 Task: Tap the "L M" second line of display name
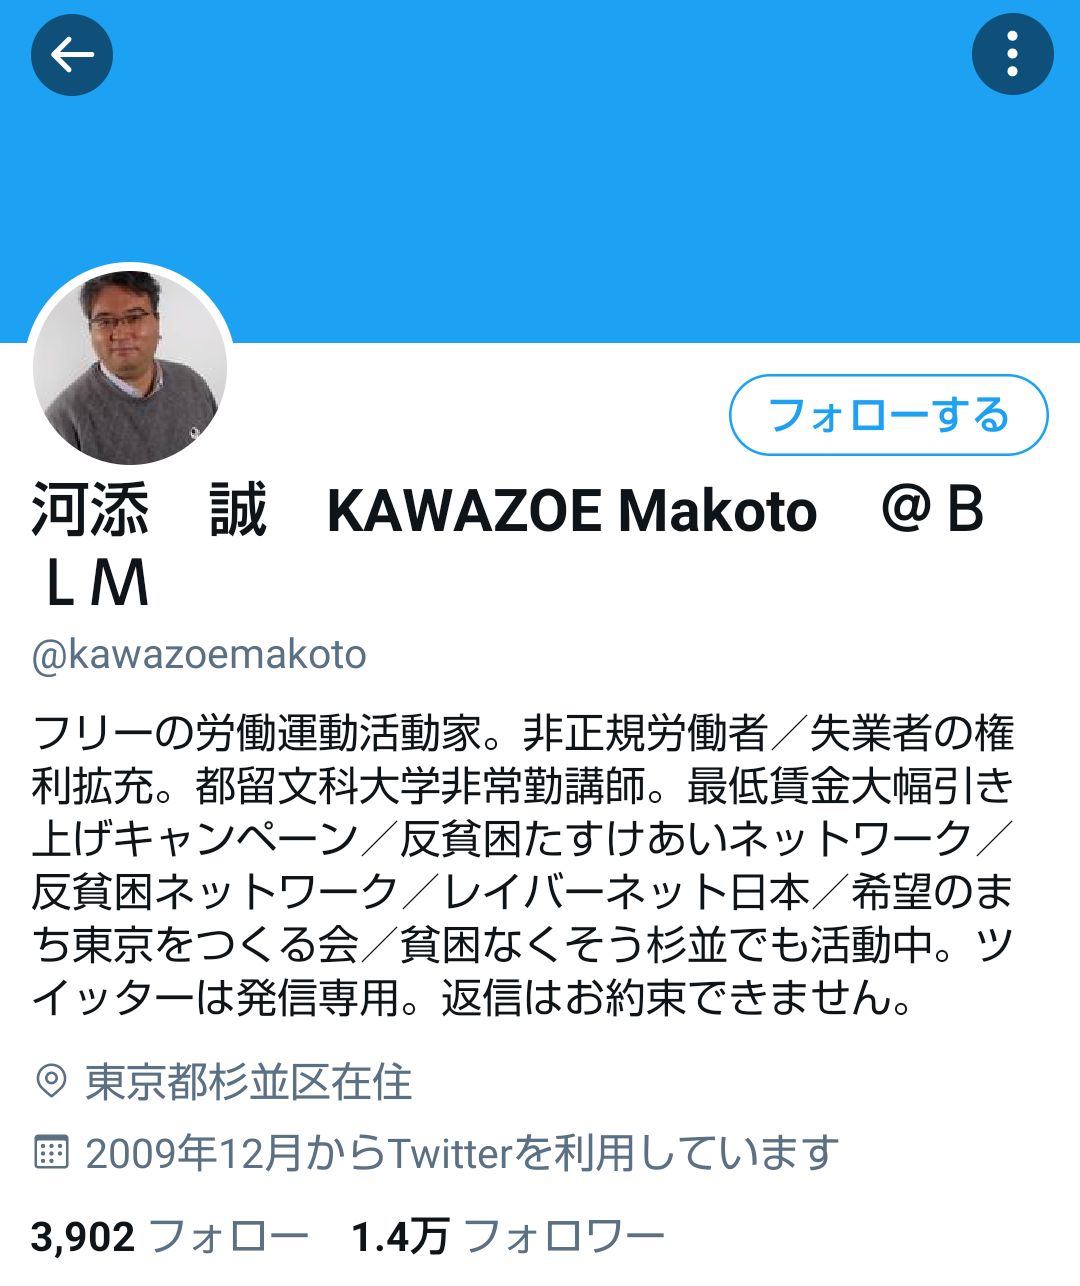click(x=97, y=584)
